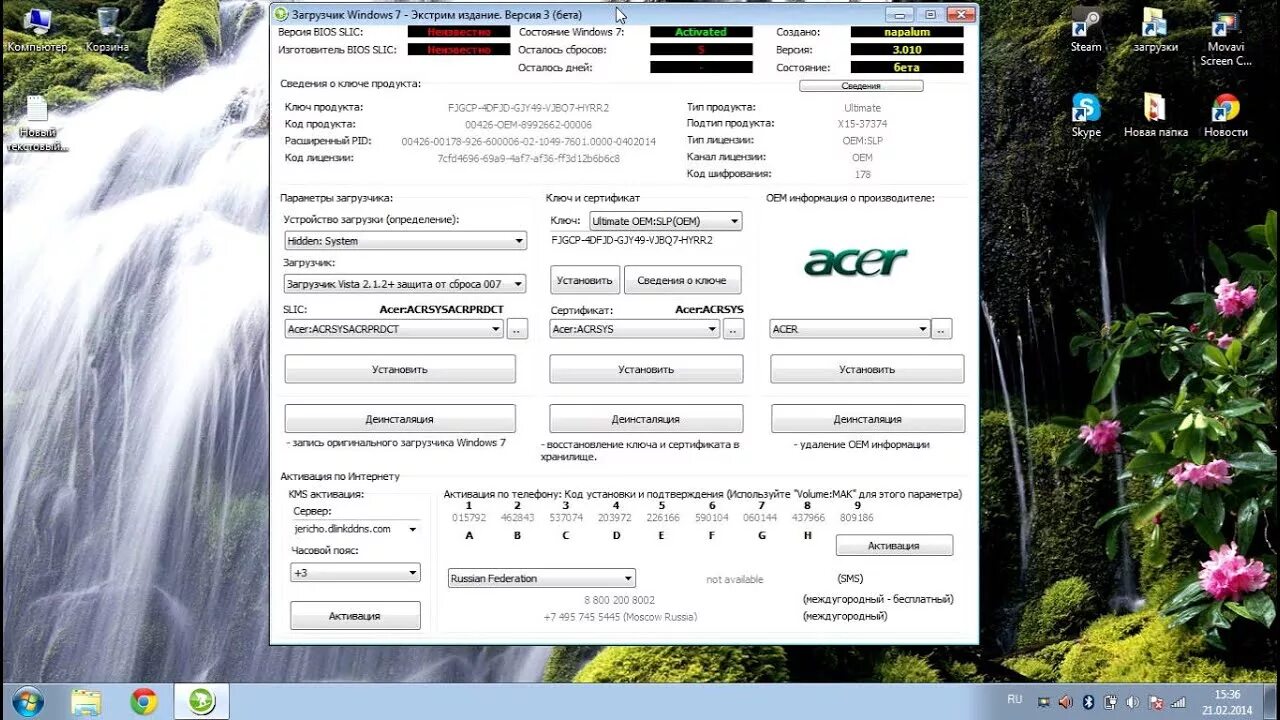Click installation code block 809186
The width and height of the screenshot is (1280, 720).
[857, 518]
